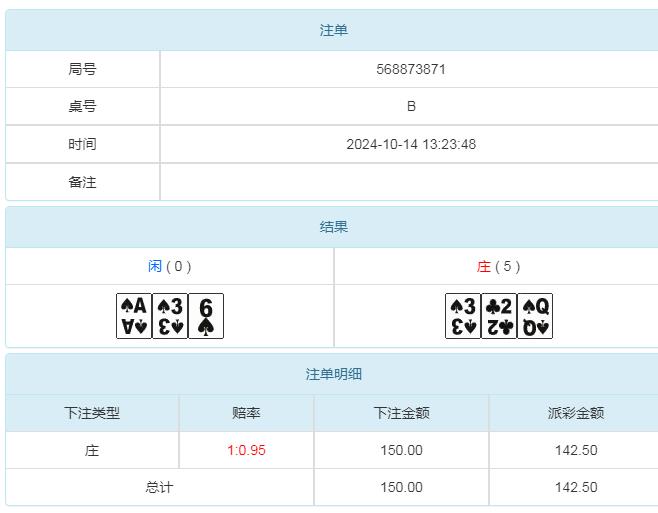Click the timestamp 2024-10-14 13:23:48
This screenshot has height=513, width=658.
411,144
